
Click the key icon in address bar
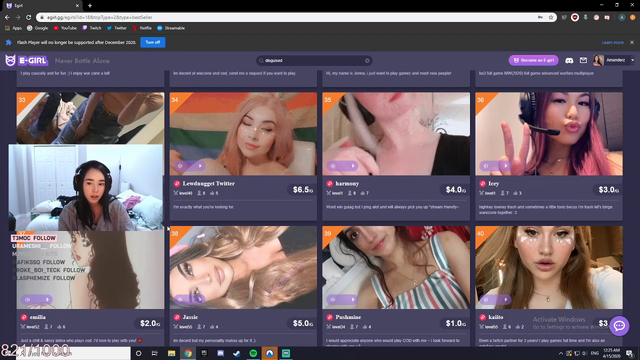540,18
